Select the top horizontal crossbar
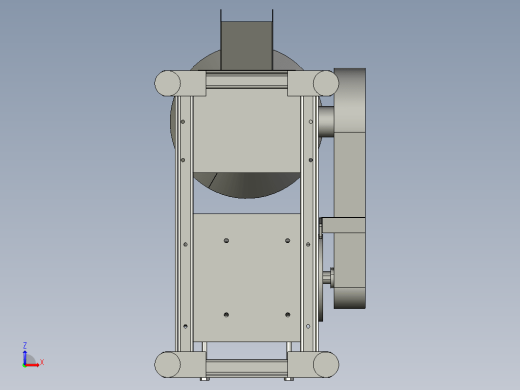This screenshot has width=520, height=390. click(247, 80)
